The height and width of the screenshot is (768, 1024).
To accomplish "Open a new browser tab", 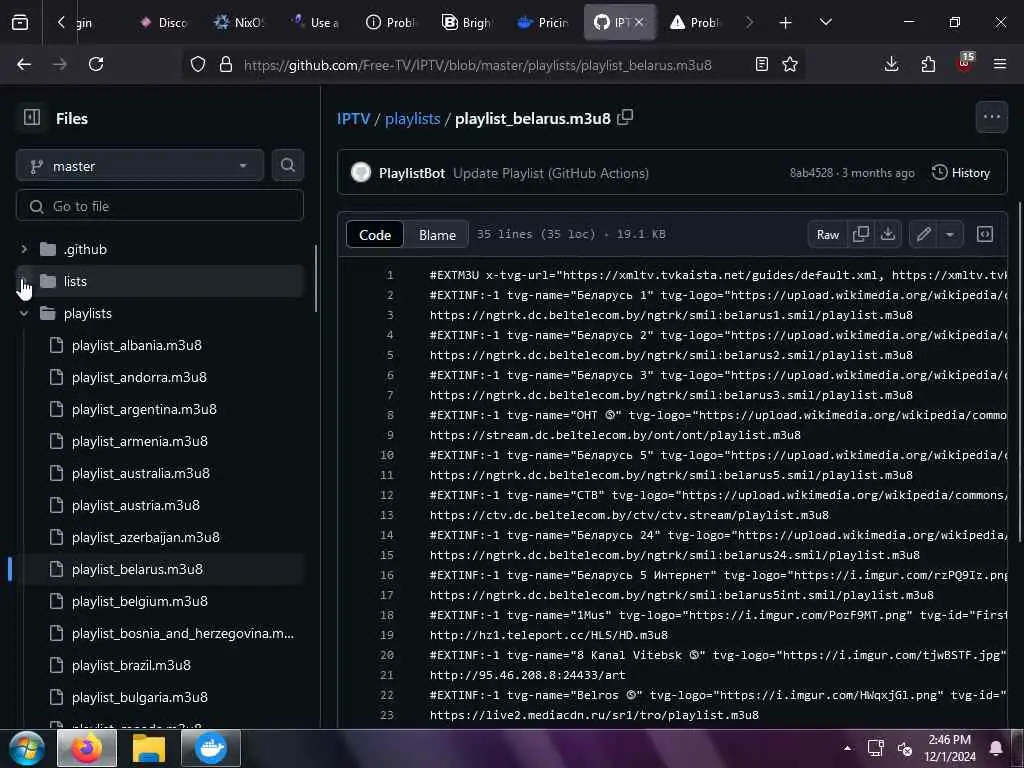I will coord(786,23).
